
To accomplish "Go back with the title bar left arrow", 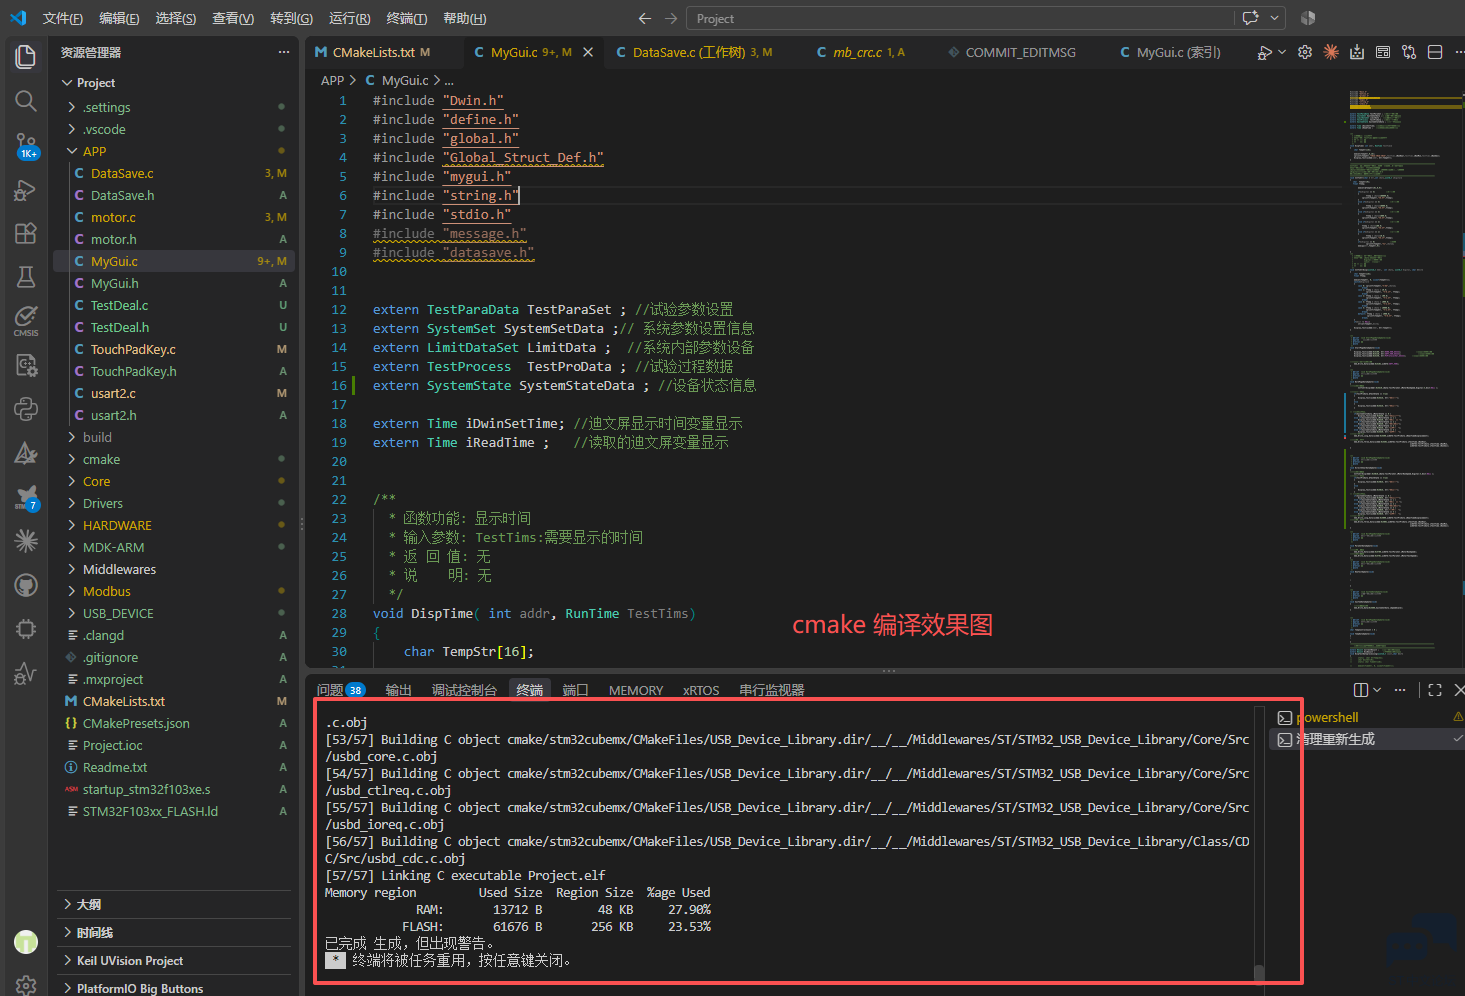I will click(645, 18).
